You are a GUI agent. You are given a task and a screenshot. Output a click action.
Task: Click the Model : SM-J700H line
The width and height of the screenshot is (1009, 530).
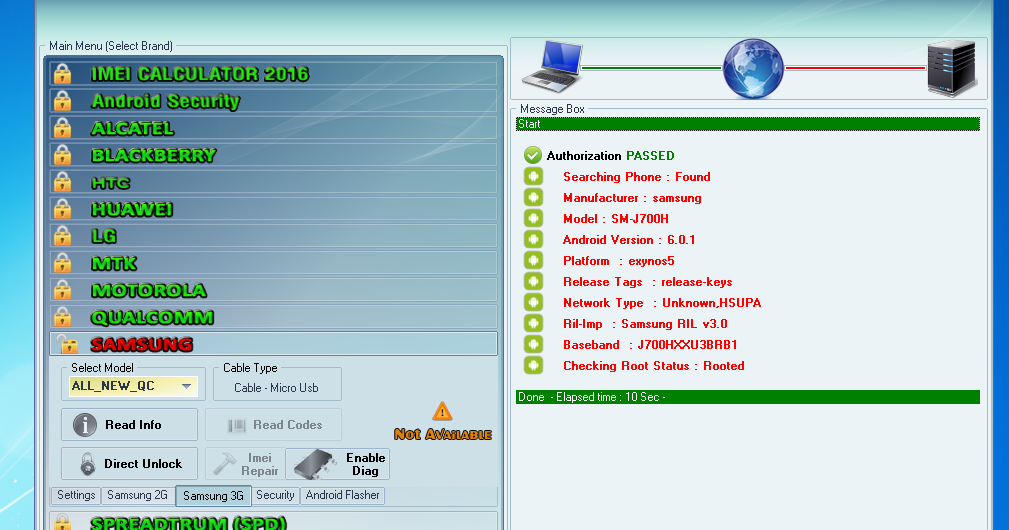(x=616, y=219)
